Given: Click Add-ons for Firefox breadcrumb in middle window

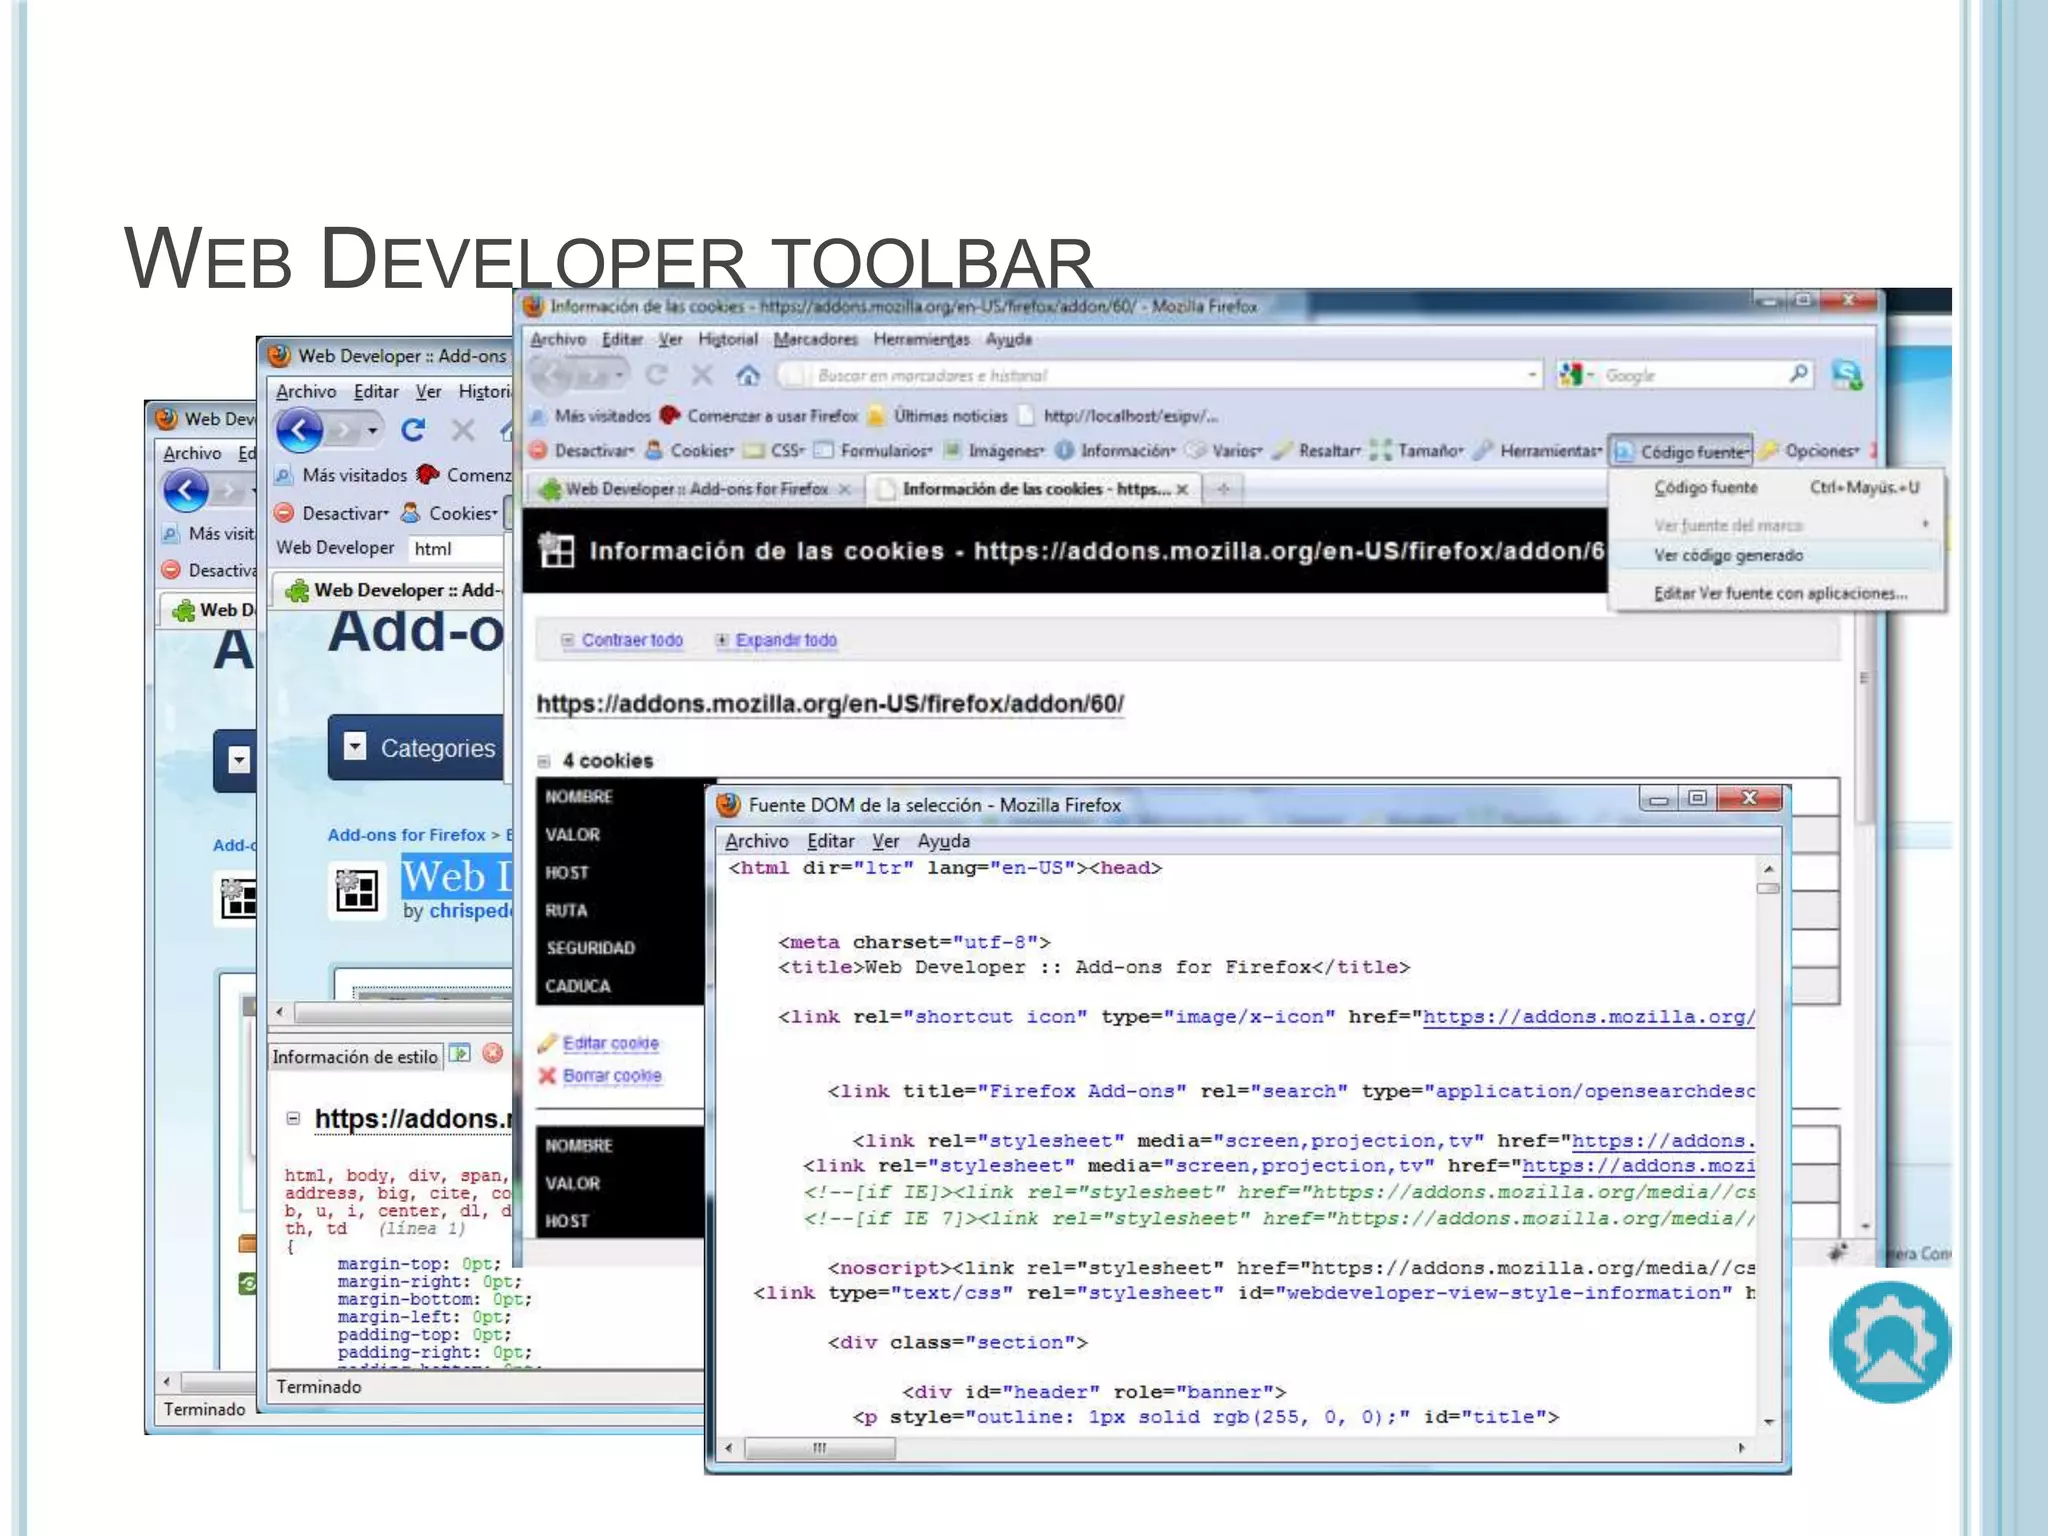Looking at the screenshot, I should click(406, 835).
